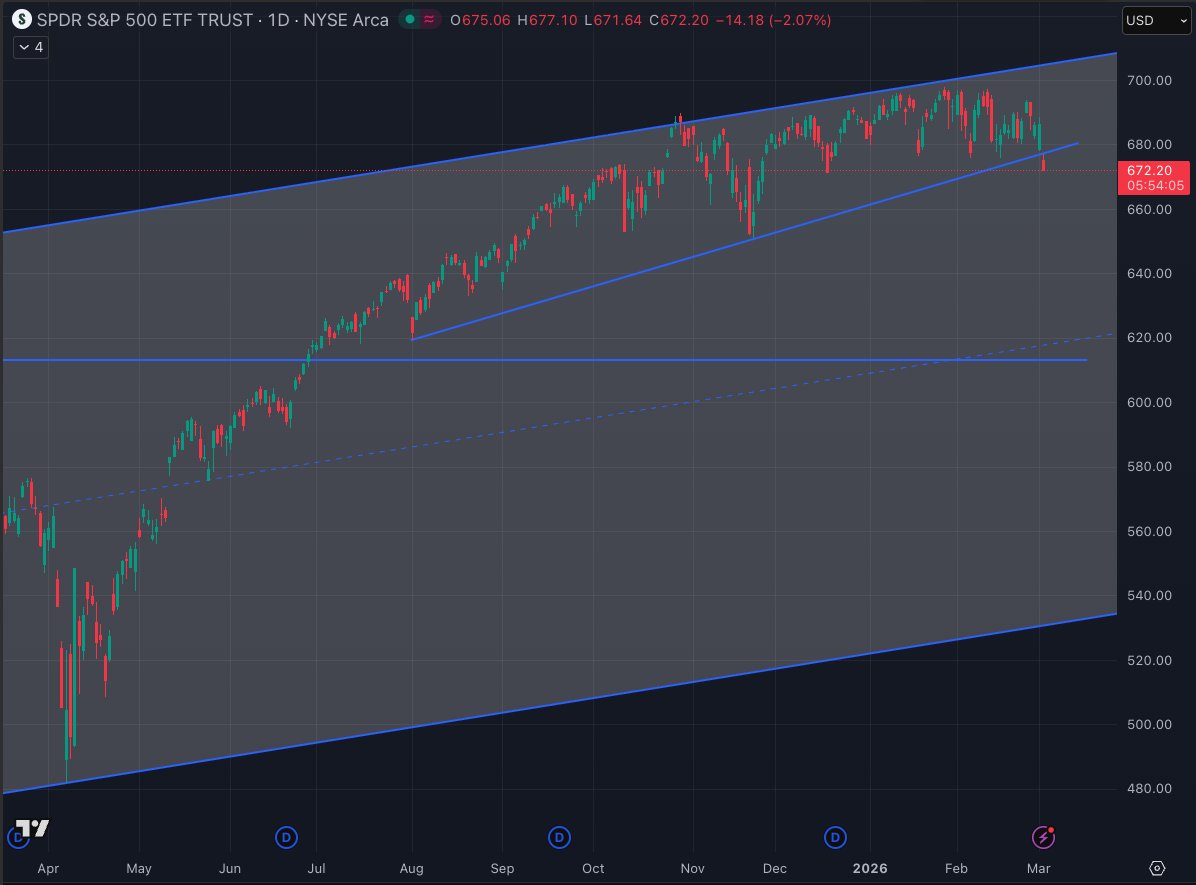Click the open value O675.06

point(480,21)
